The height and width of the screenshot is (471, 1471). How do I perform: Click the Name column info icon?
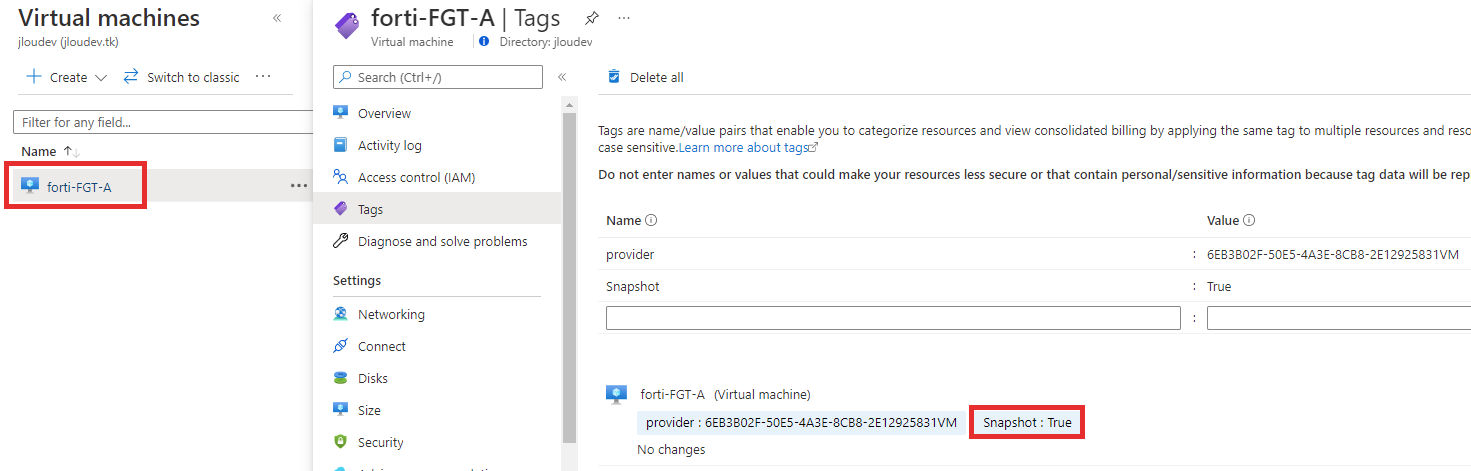pos(651,221)
